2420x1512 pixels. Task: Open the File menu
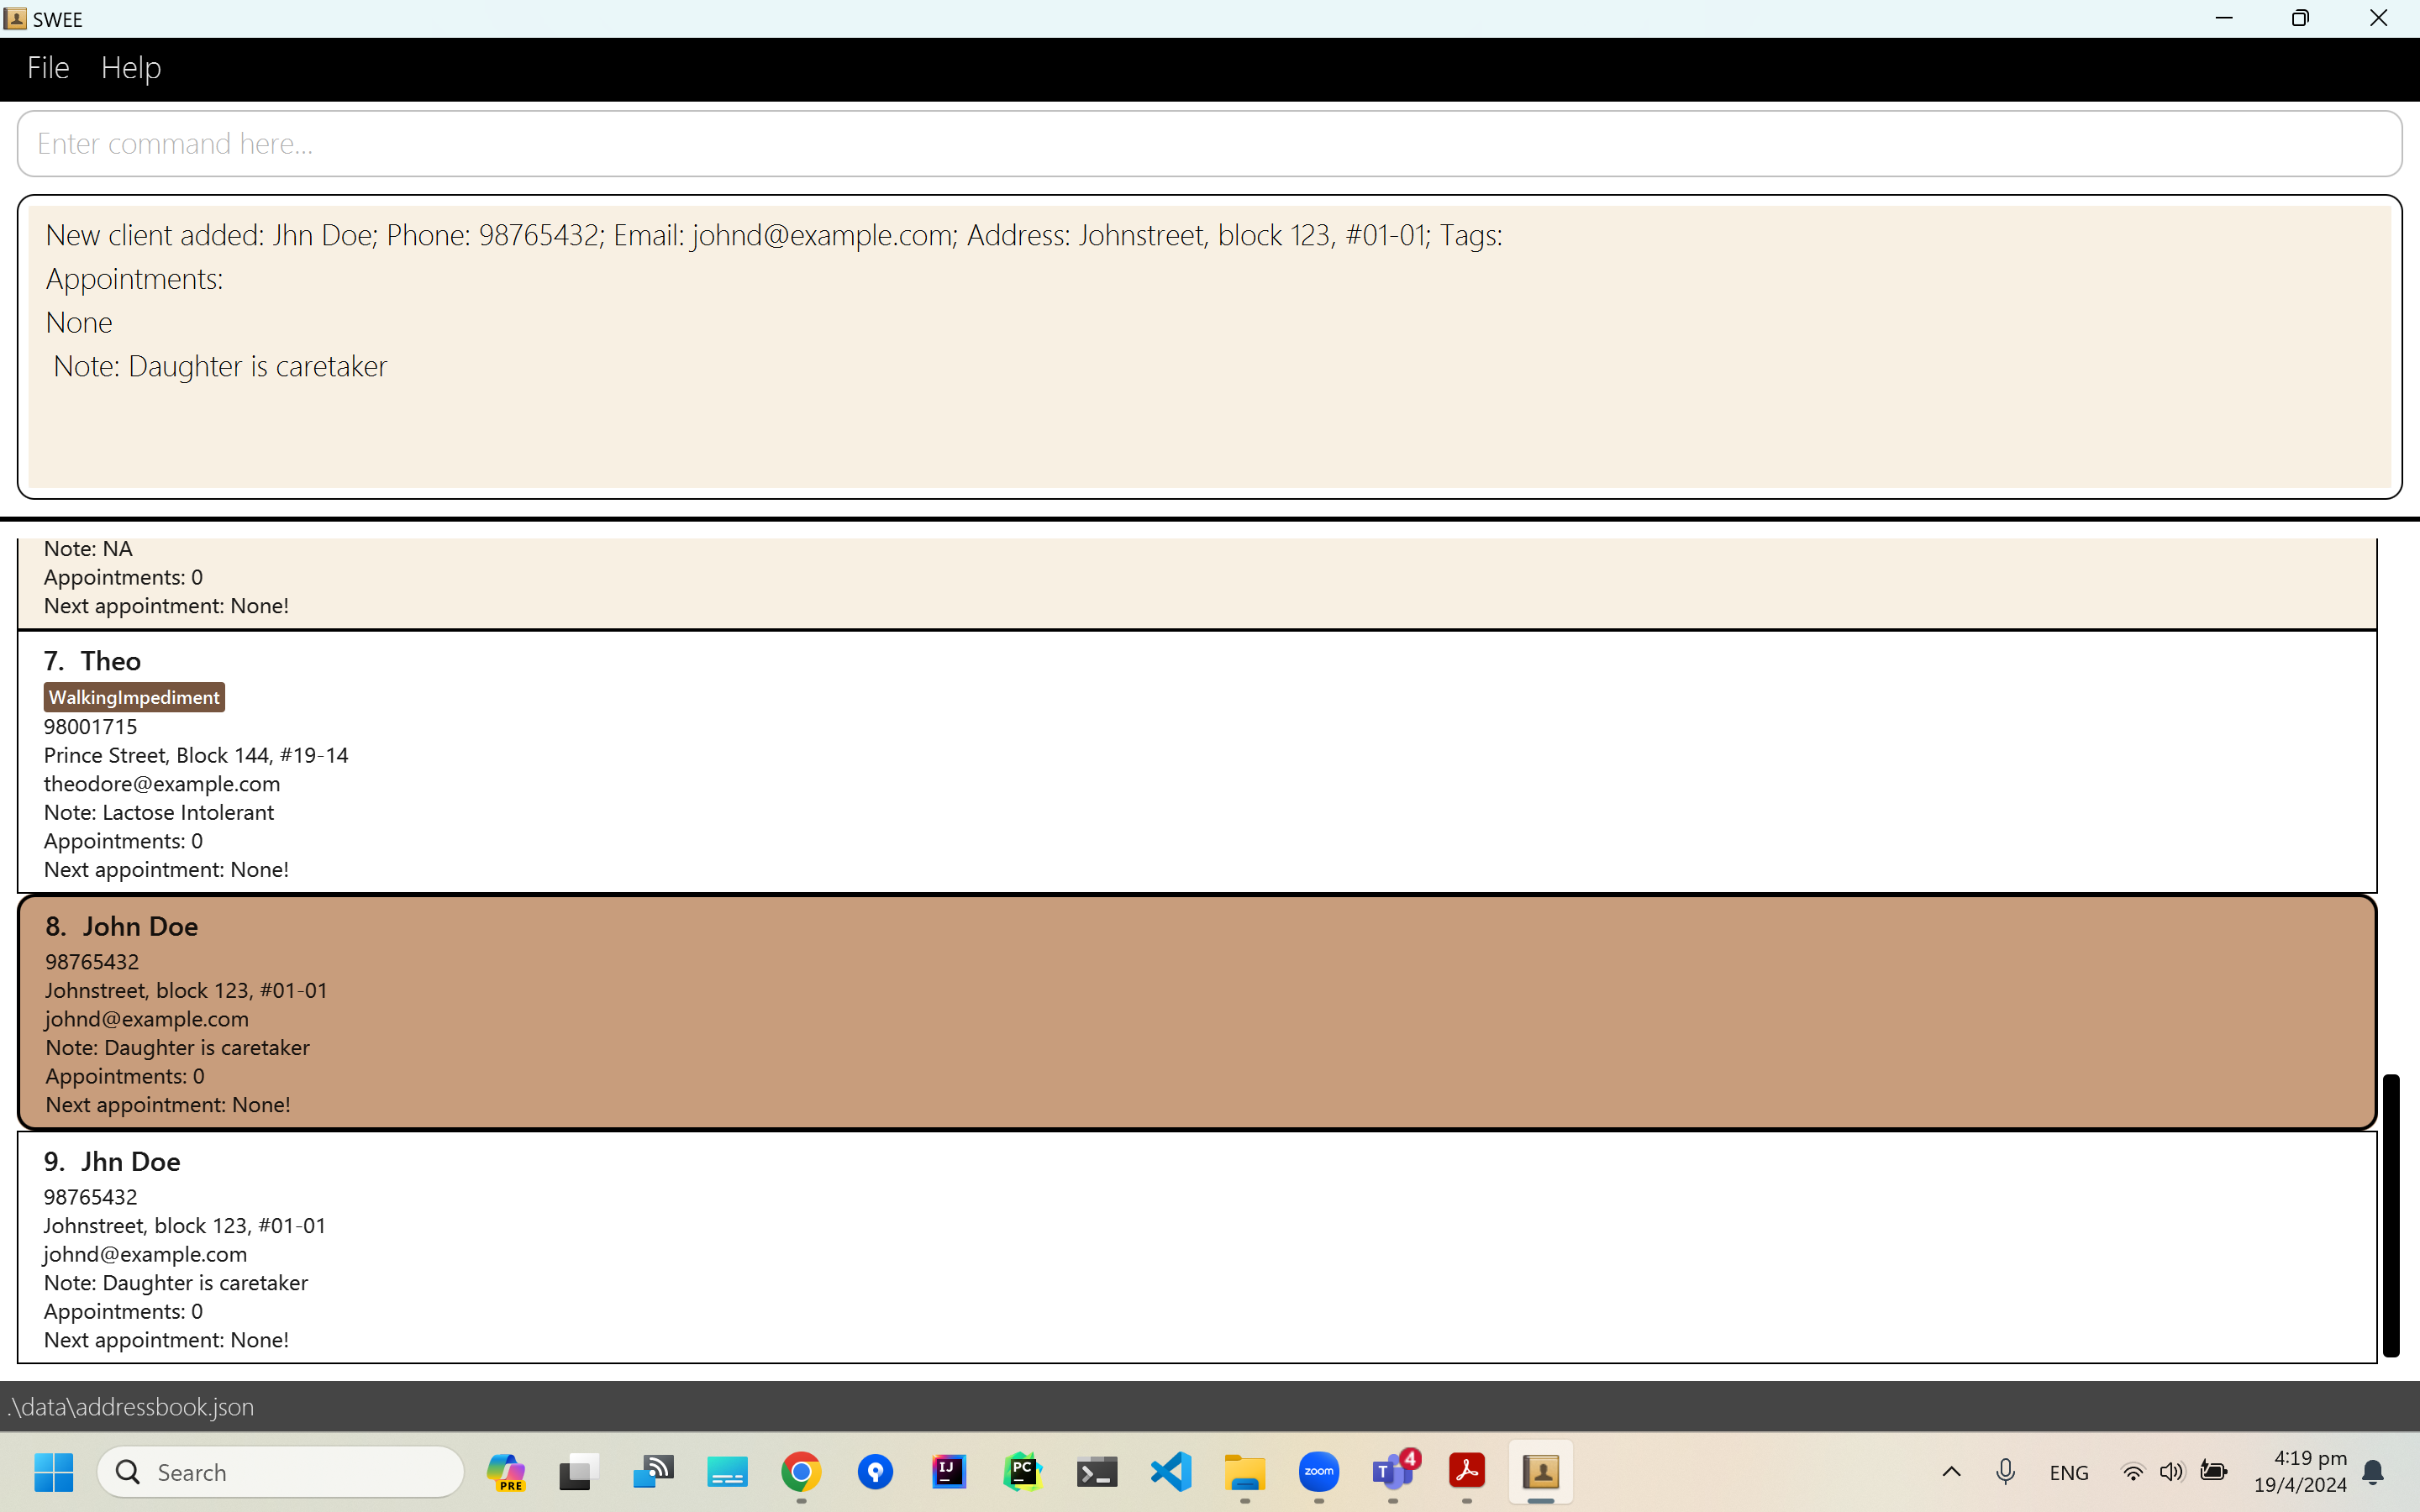click(48, 68)
